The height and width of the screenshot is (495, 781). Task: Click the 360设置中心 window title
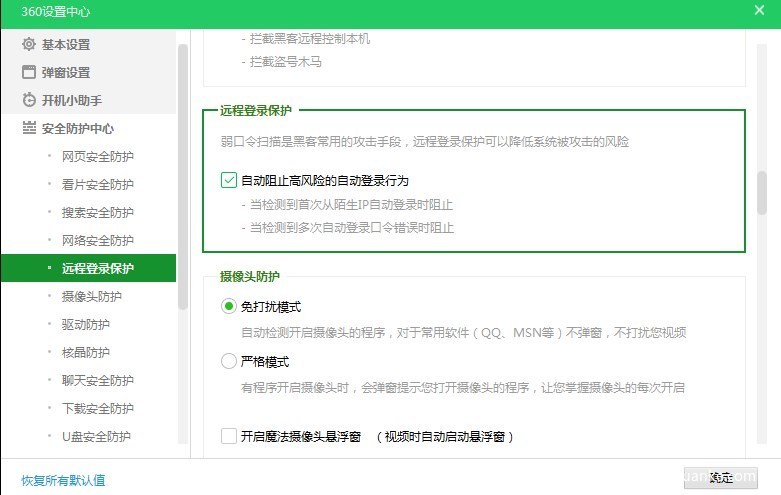(55, 11)
